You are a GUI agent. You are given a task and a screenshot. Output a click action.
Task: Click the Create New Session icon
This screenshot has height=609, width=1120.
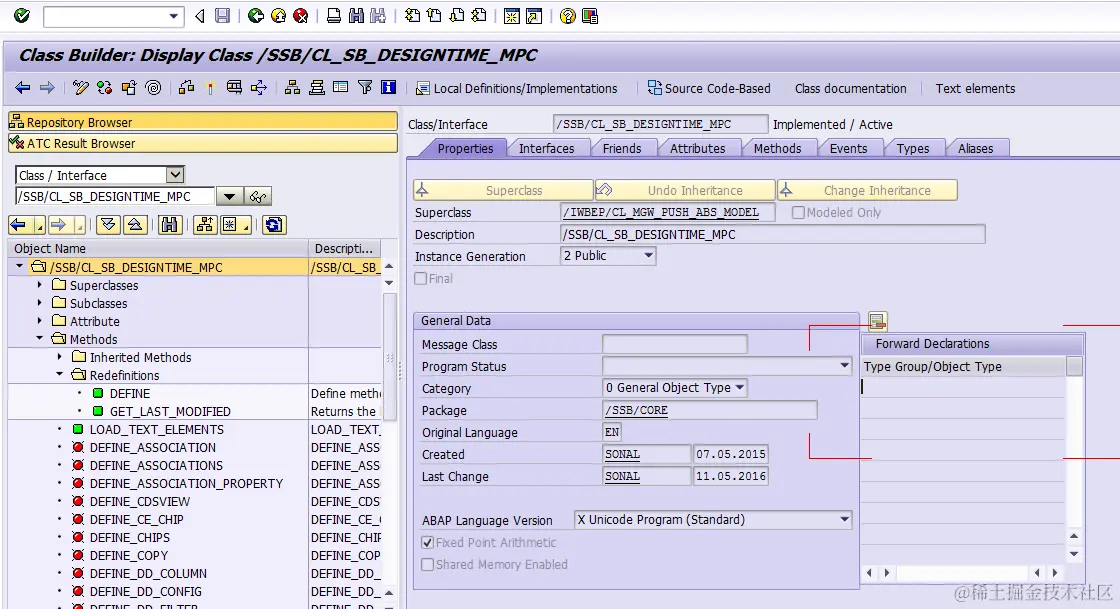pyautogui.click(x=511, y=16)
